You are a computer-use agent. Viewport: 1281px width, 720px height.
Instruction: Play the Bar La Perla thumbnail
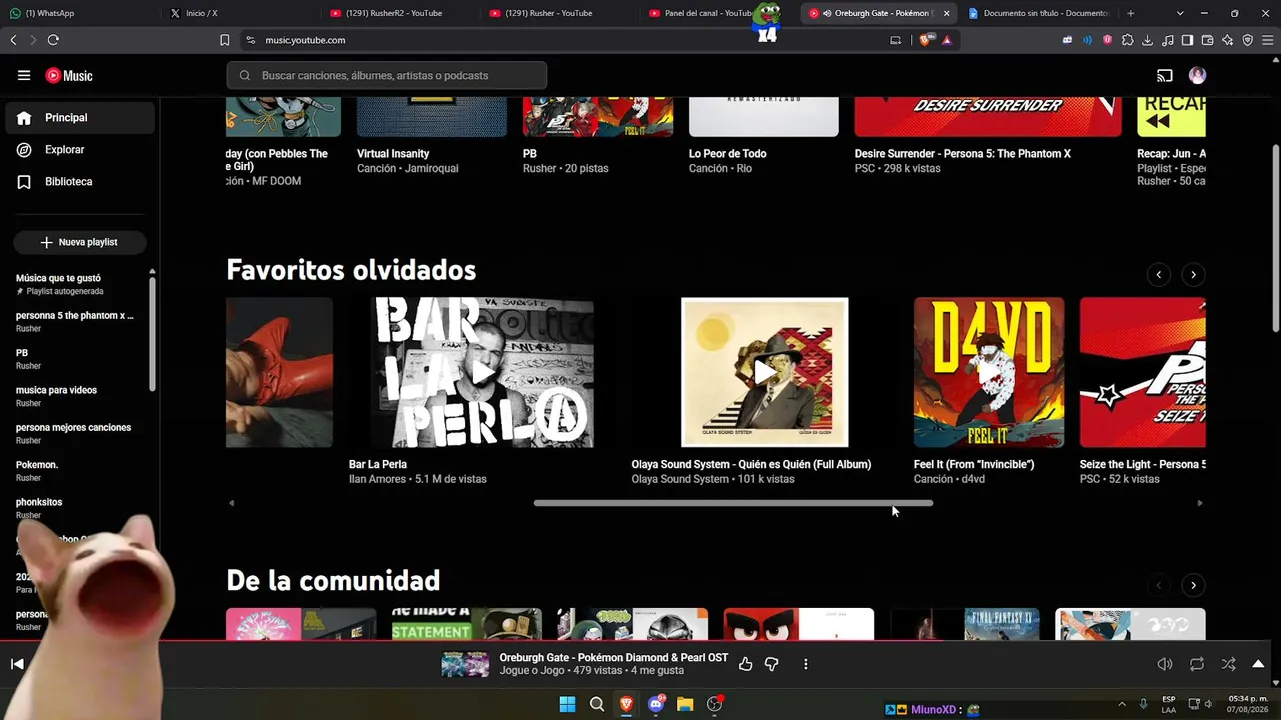[x=483, y=372]
